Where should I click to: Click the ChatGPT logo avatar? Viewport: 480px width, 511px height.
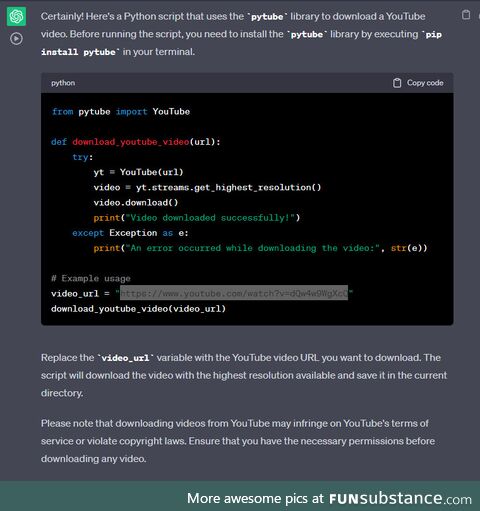(16, 17)
